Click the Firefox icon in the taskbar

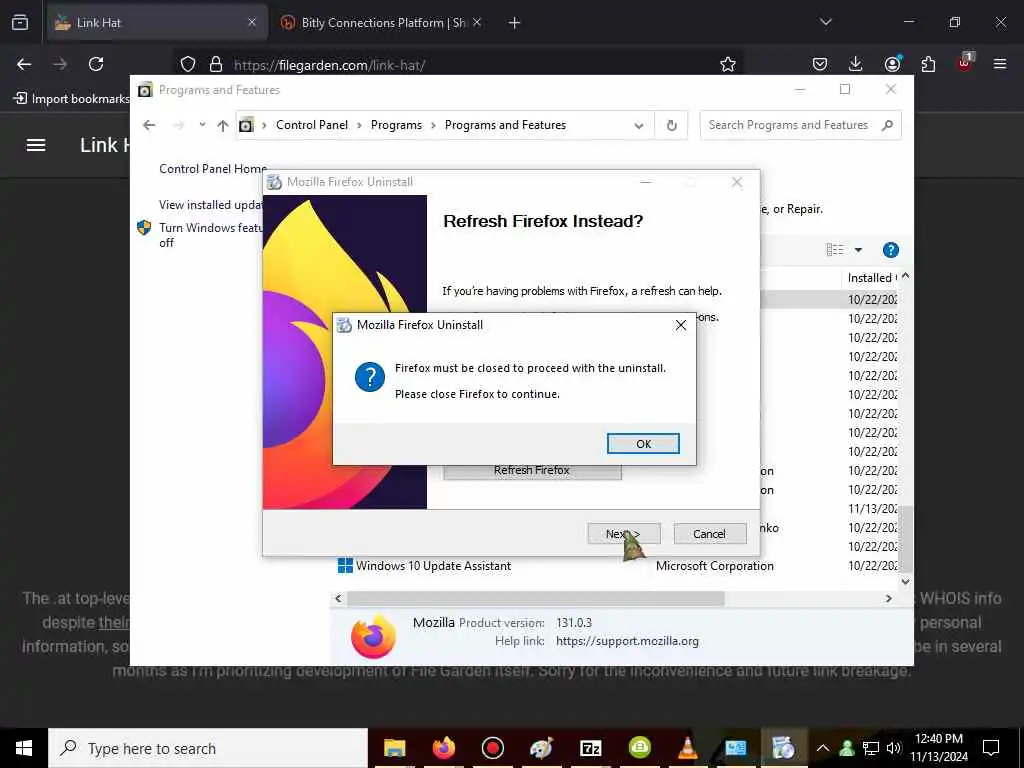tap(443, 748)
